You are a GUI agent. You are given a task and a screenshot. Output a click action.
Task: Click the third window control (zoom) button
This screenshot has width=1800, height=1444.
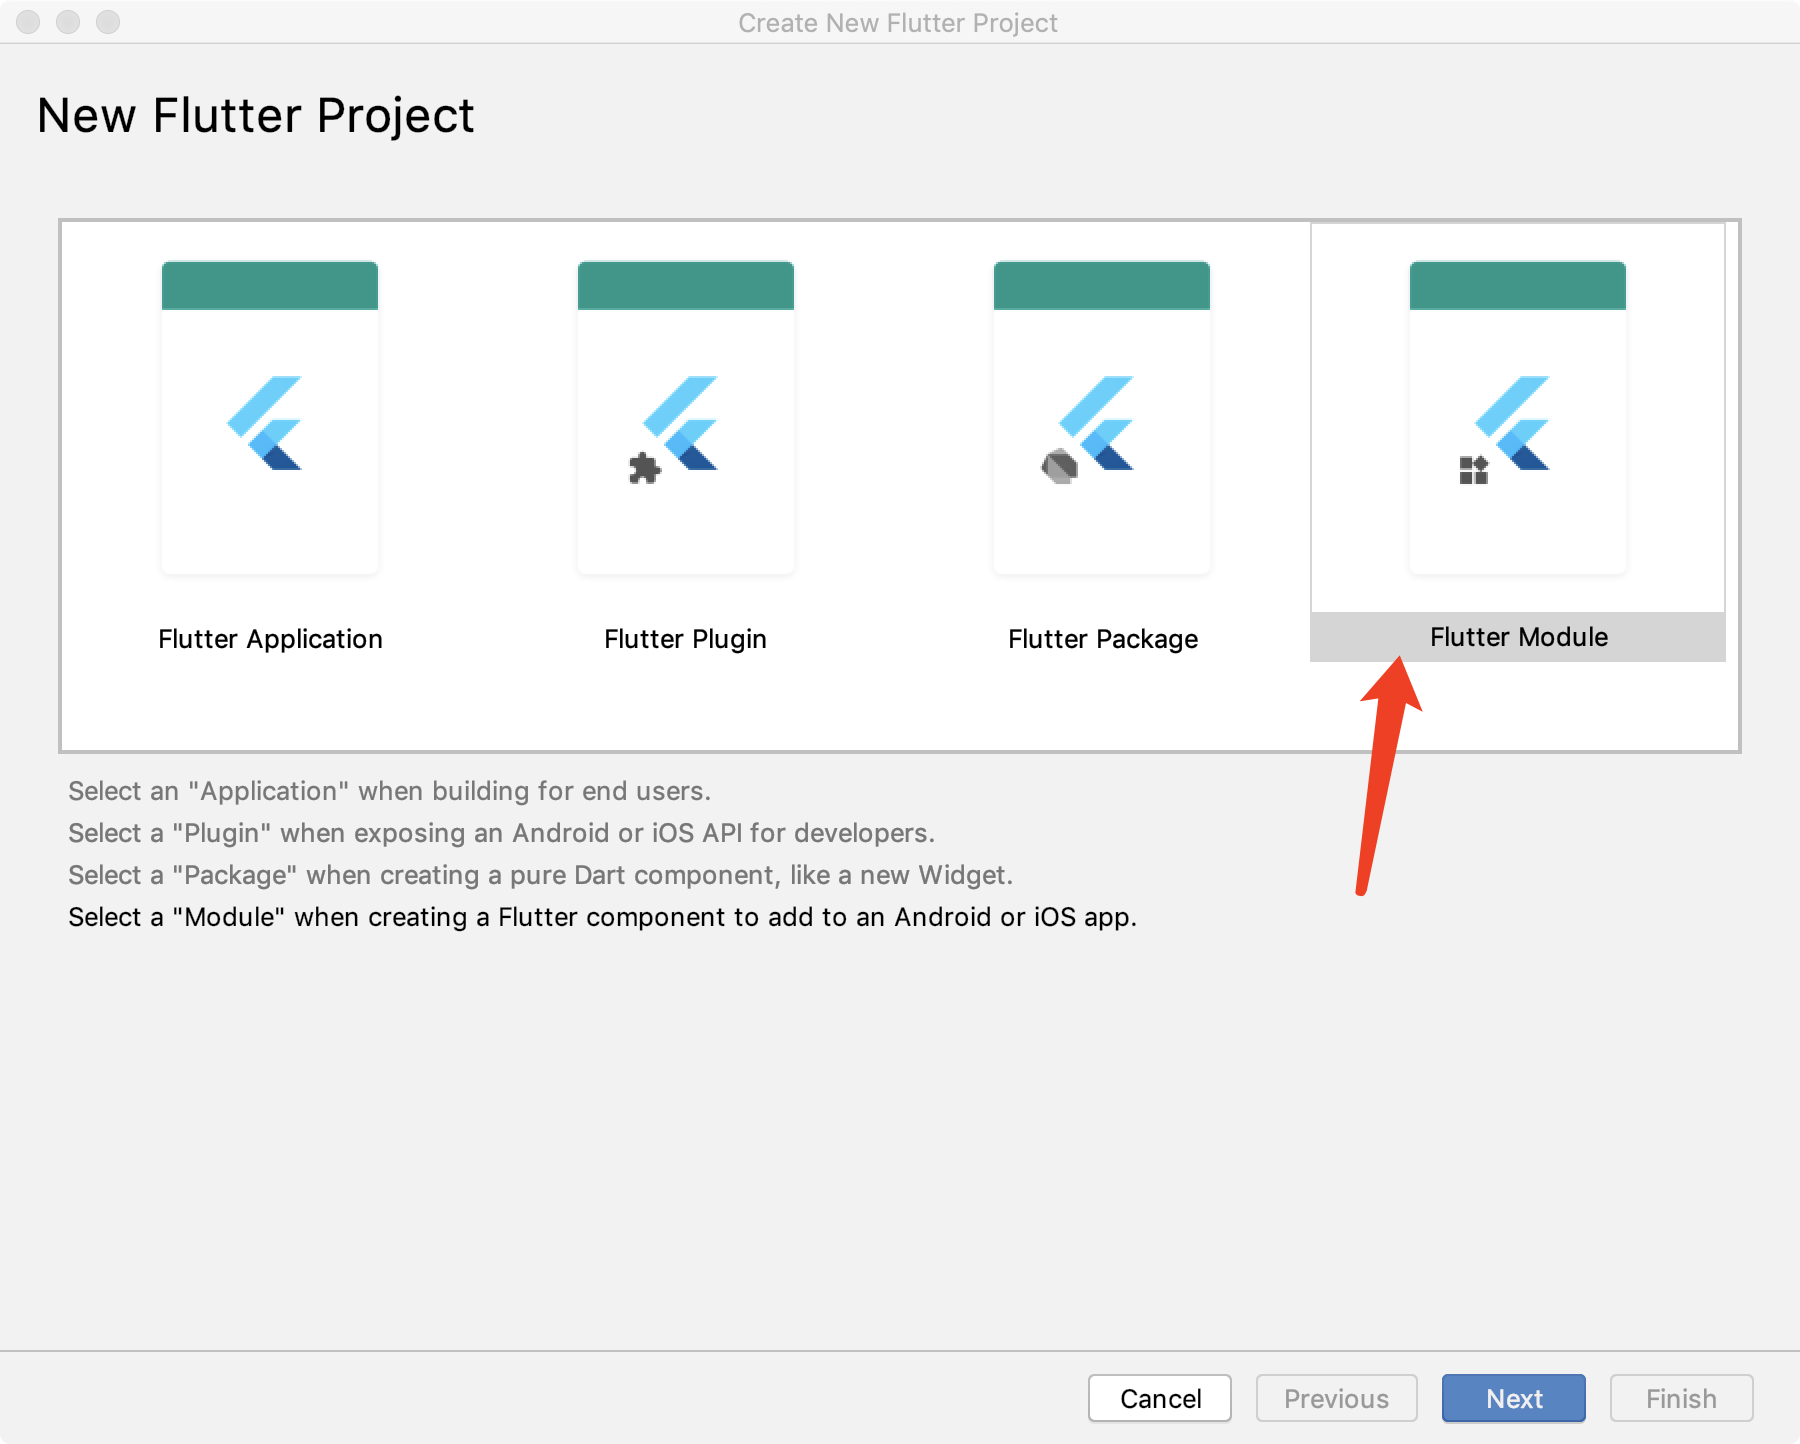(x=108, y=22)
